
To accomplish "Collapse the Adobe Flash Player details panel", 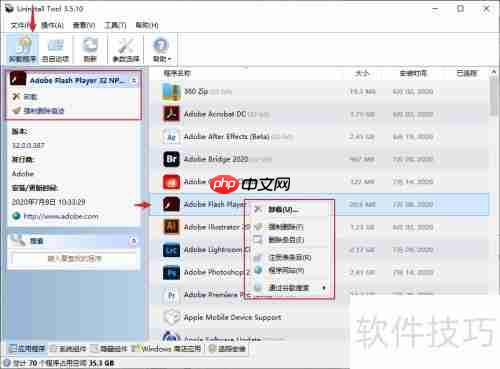I will [134, 80].
